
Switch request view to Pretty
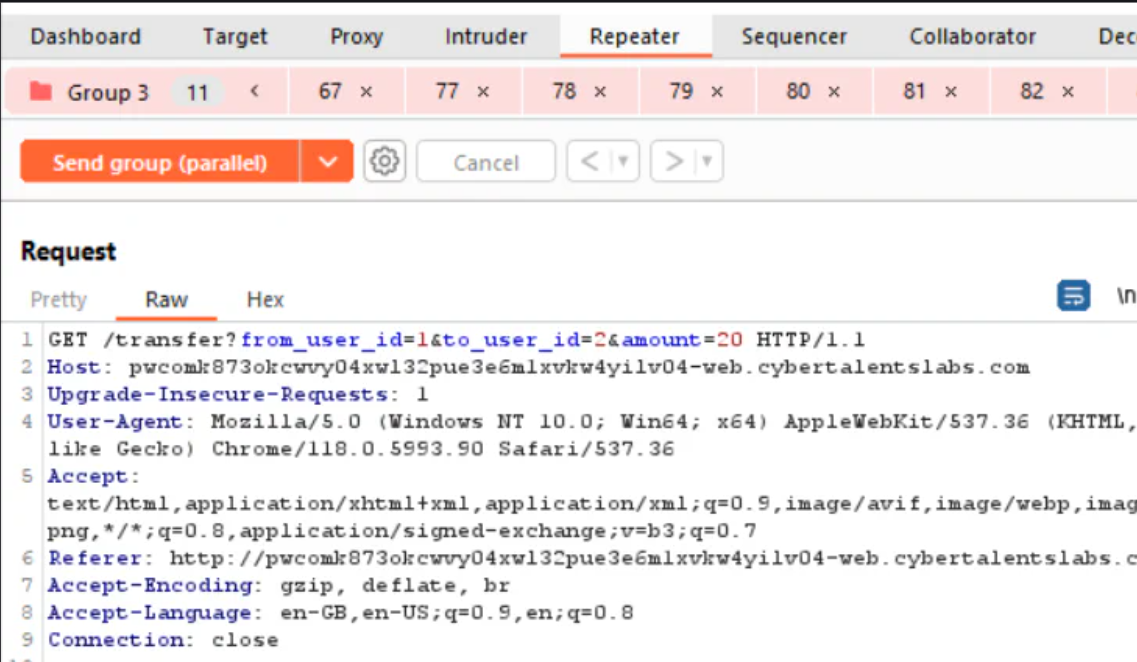58,299
